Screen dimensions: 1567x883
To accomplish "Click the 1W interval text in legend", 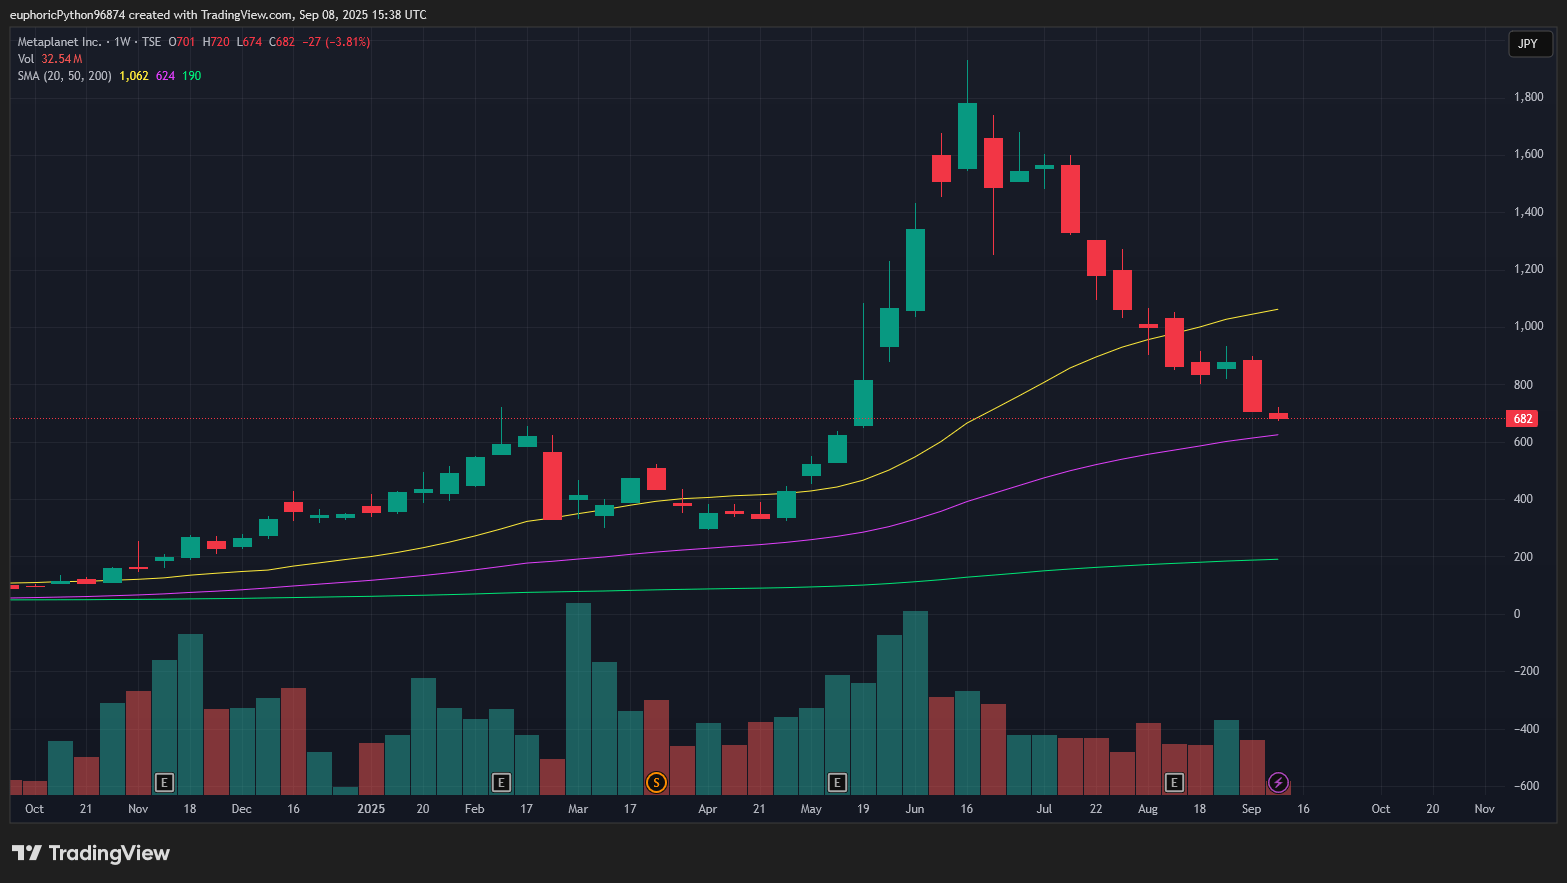I will [x=123, y=42].
